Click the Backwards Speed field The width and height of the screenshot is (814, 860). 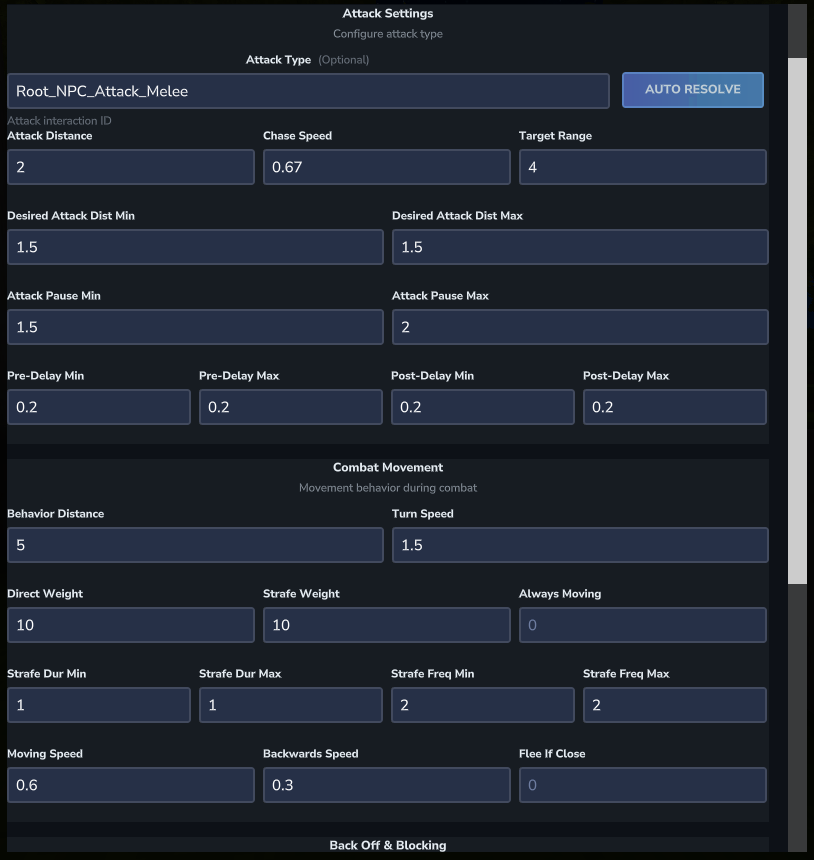pyautogui.click(x=386, y=785)
